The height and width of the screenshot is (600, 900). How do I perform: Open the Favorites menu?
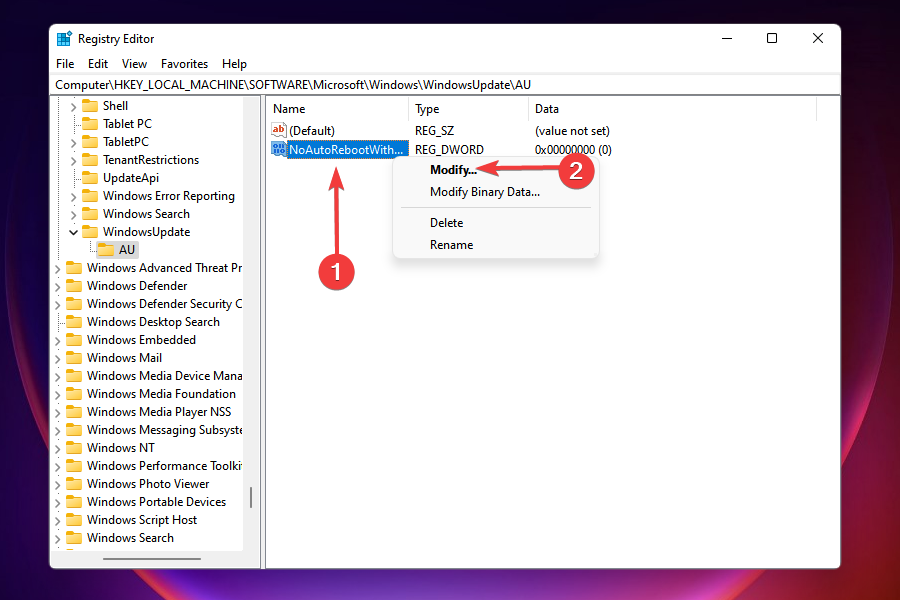pyautogui.click(x=184, y=64)
